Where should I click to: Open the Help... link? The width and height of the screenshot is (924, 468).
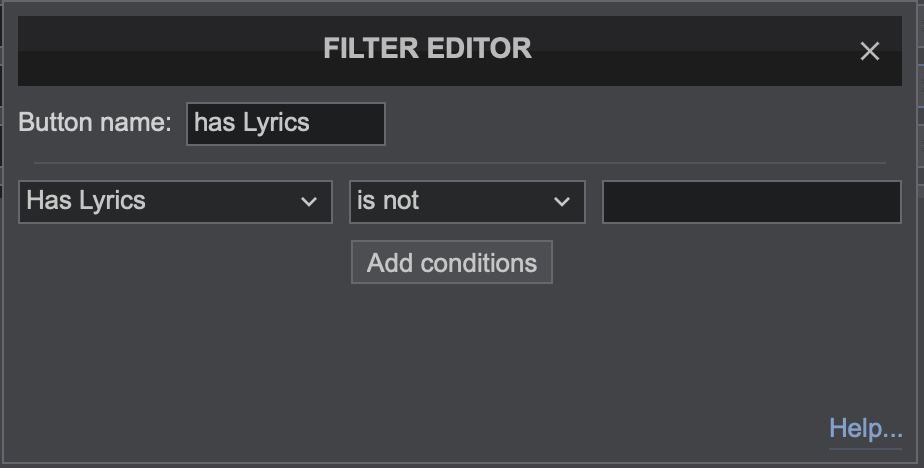[865, 429]
